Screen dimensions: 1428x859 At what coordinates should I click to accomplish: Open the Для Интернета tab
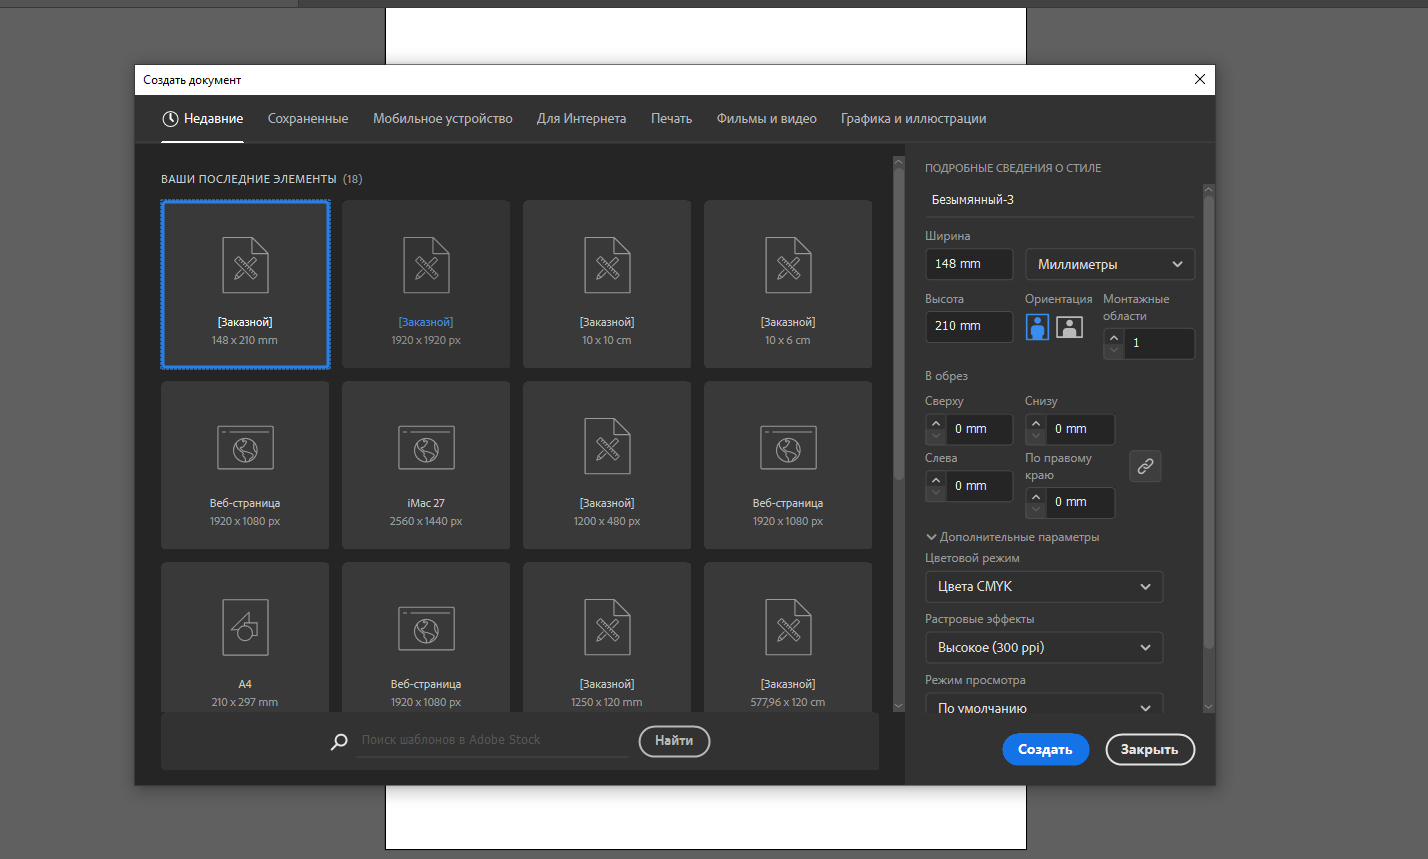pos(581,118)
